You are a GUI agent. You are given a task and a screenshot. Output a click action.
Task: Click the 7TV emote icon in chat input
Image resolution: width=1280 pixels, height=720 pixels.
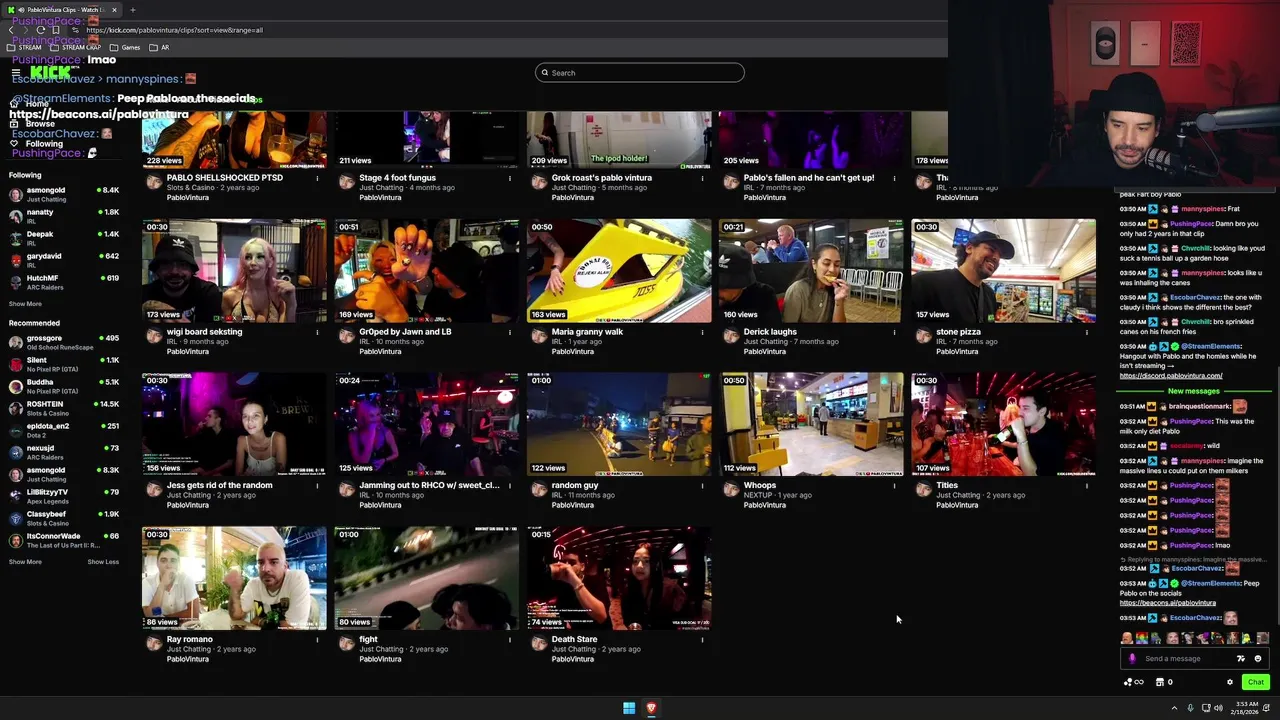pyautogui.click(x=1241, y=659)
